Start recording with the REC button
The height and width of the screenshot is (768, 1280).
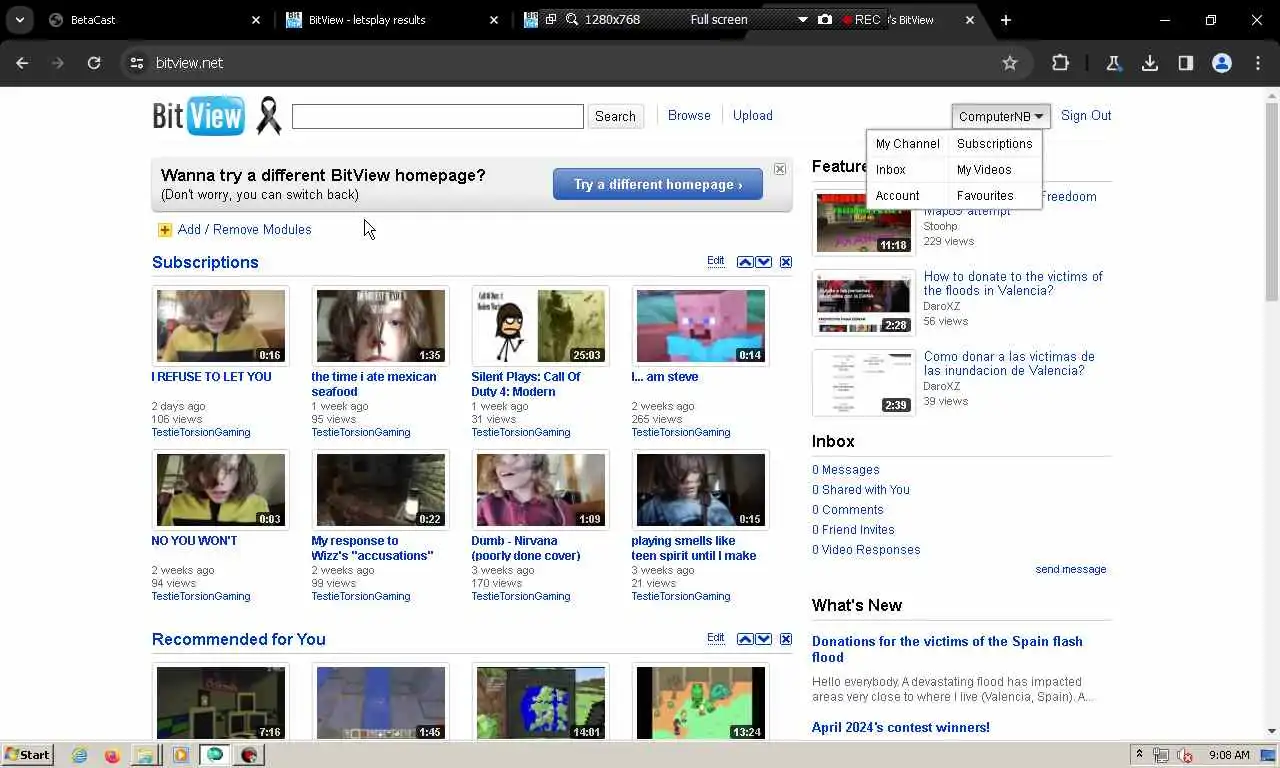pyautogui.click(x=861, y=19)
